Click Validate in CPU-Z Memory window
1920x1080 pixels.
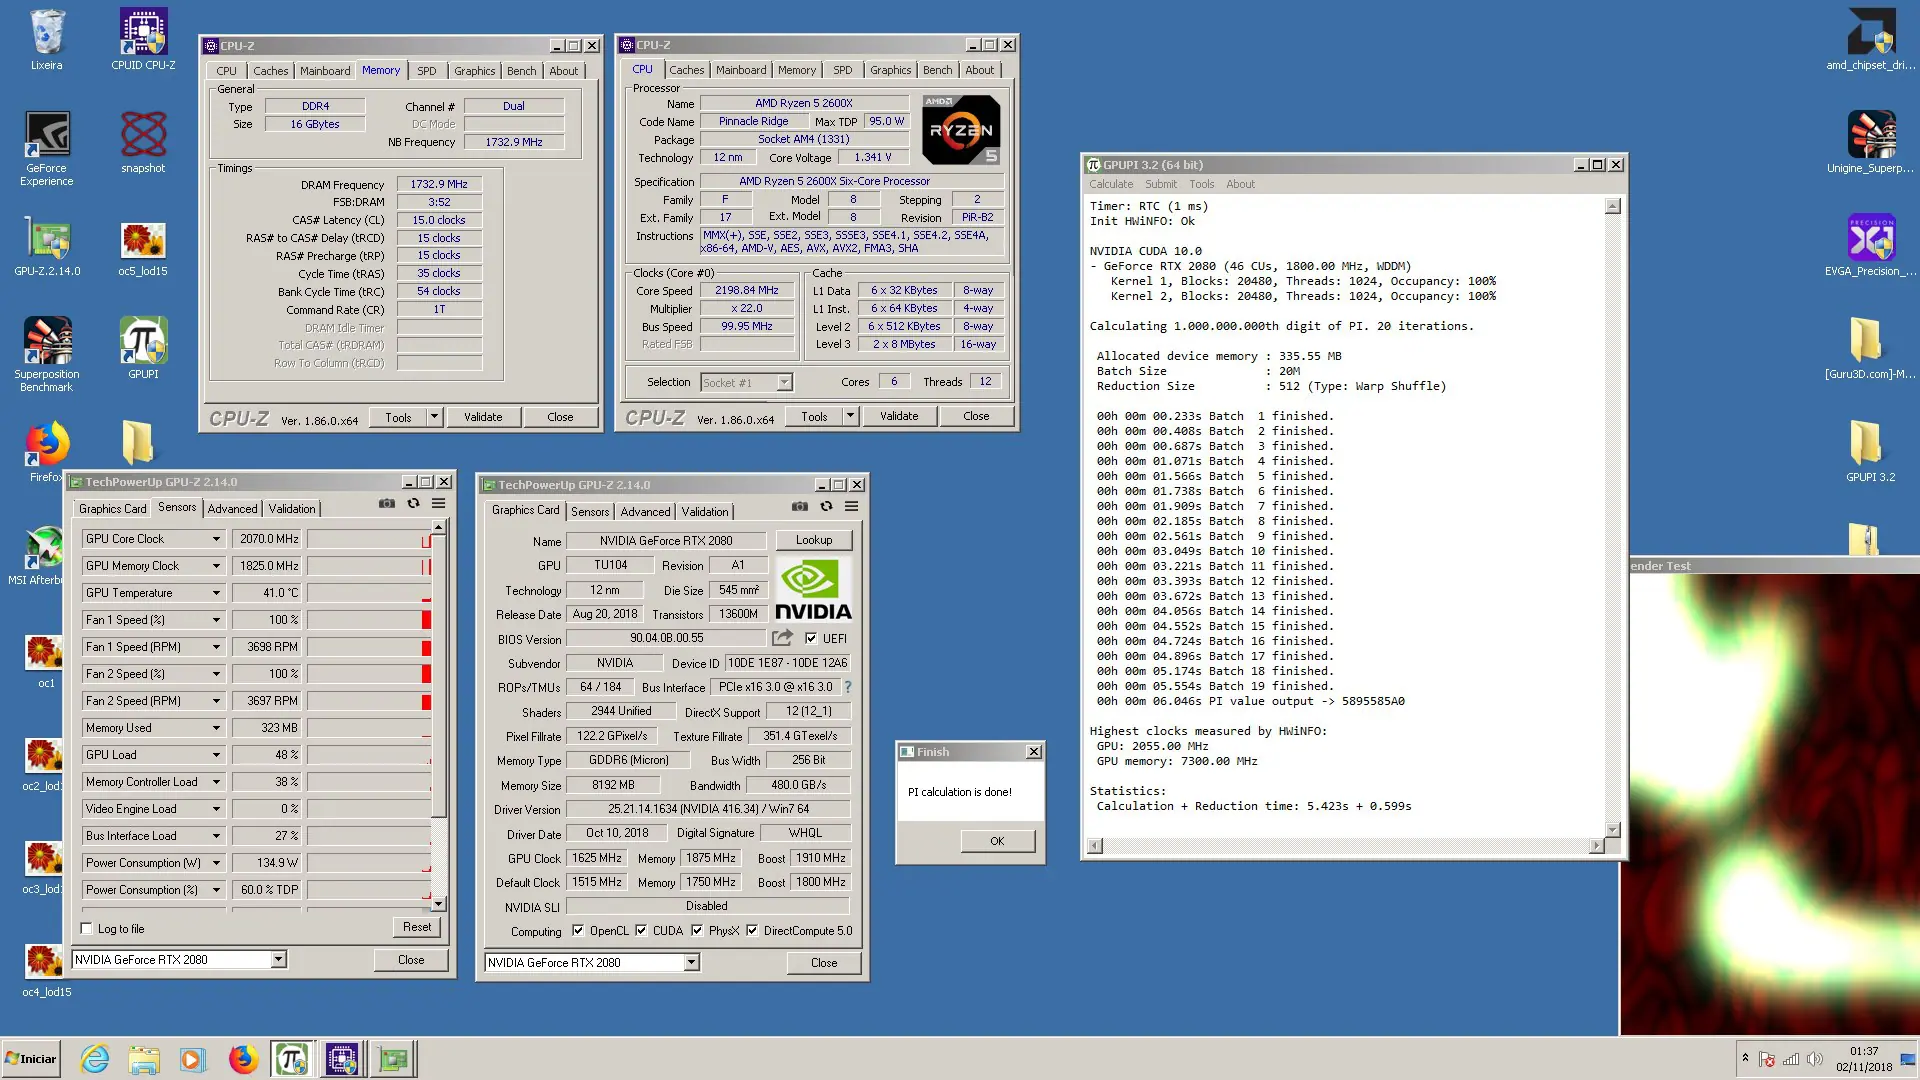483,417
